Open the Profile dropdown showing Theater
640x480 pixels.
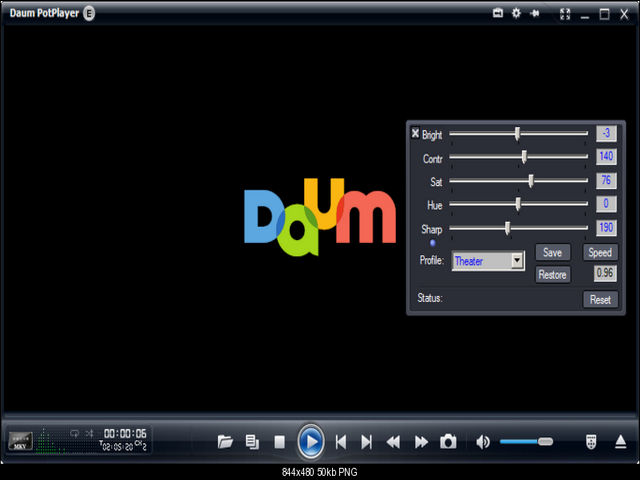click(488, 261)
